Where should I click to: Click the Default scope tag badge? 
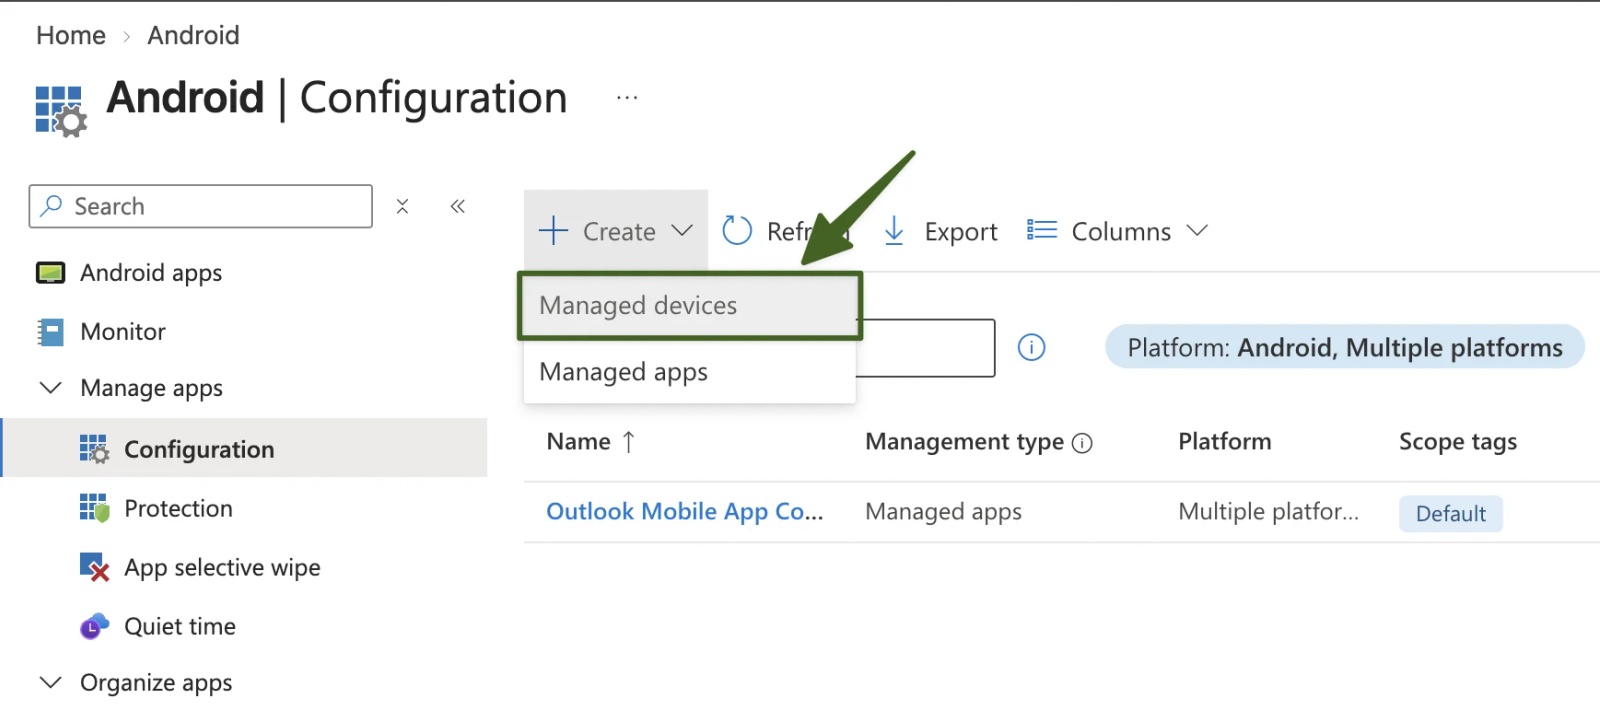pyautogui.click(x=1451, y=514)
